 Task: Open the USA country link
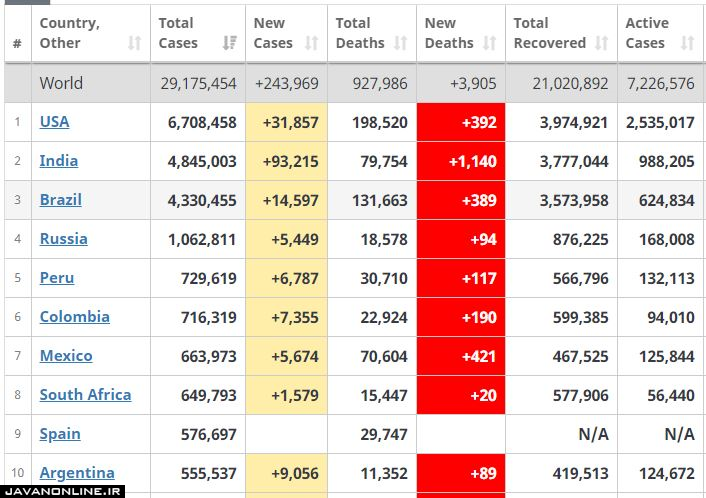click(54, 122)
